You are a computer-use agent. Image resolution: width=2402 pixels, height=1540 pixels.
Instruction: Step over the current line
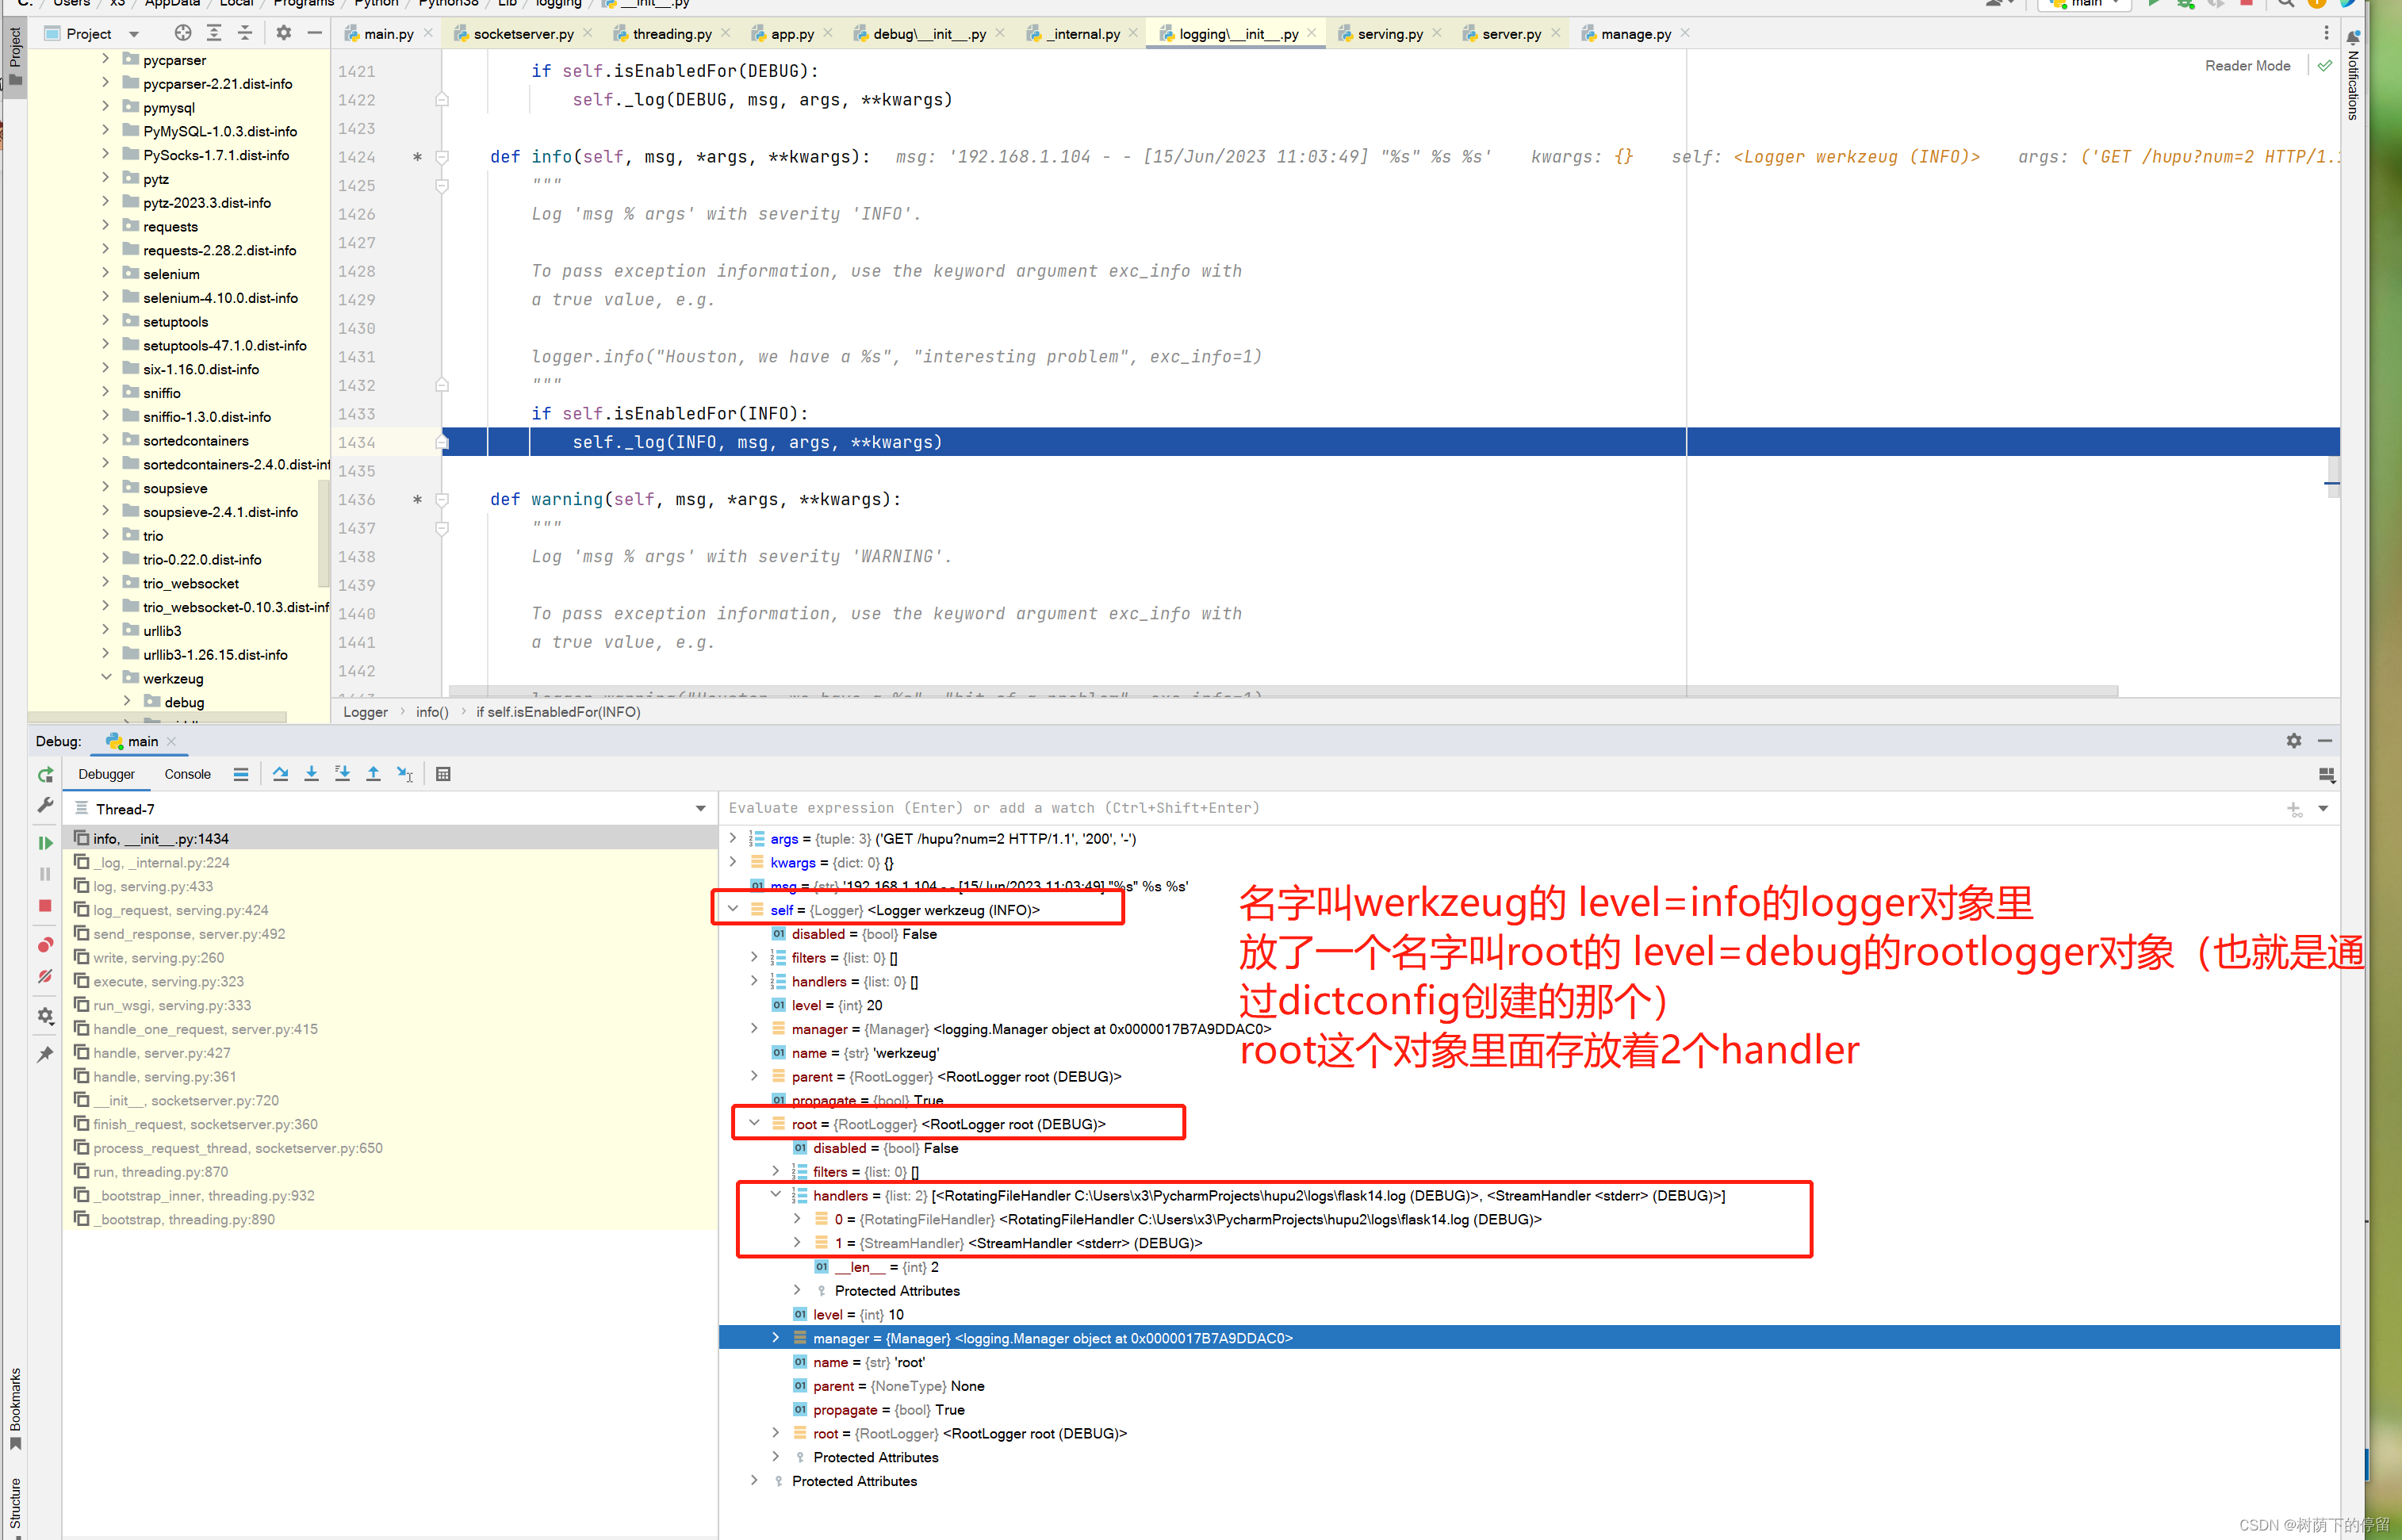(x=281, y=773)
